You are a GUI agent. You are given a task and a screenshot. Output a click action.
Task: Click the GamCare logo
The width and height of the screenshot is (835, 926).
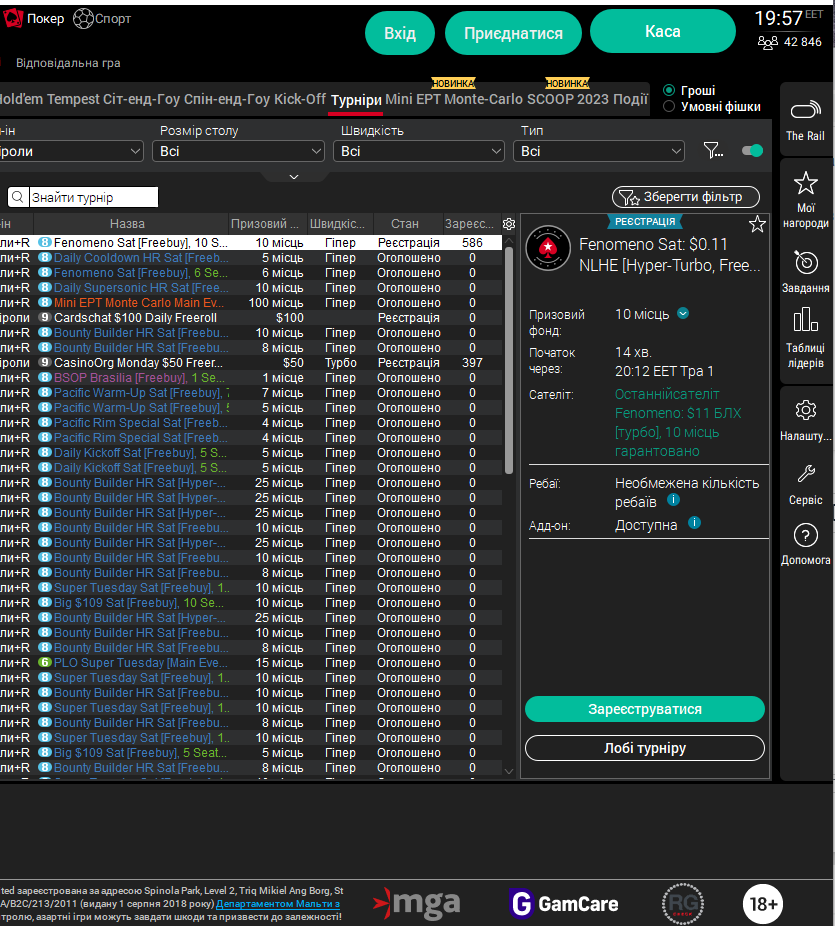click(564, 904)
